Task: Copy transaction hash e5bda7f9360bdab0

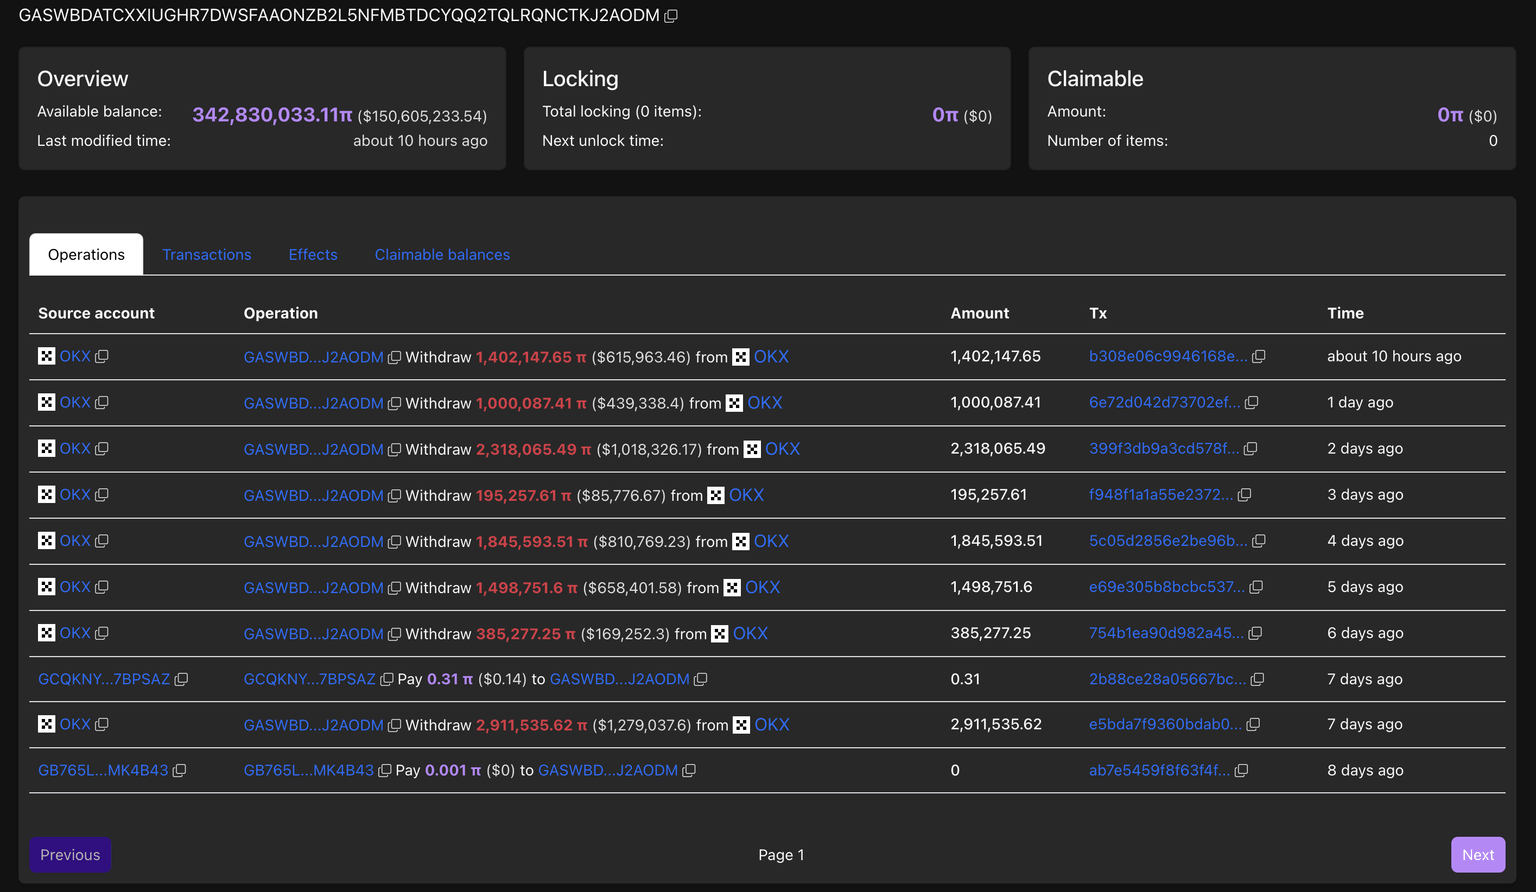Action: point(1253,725)
